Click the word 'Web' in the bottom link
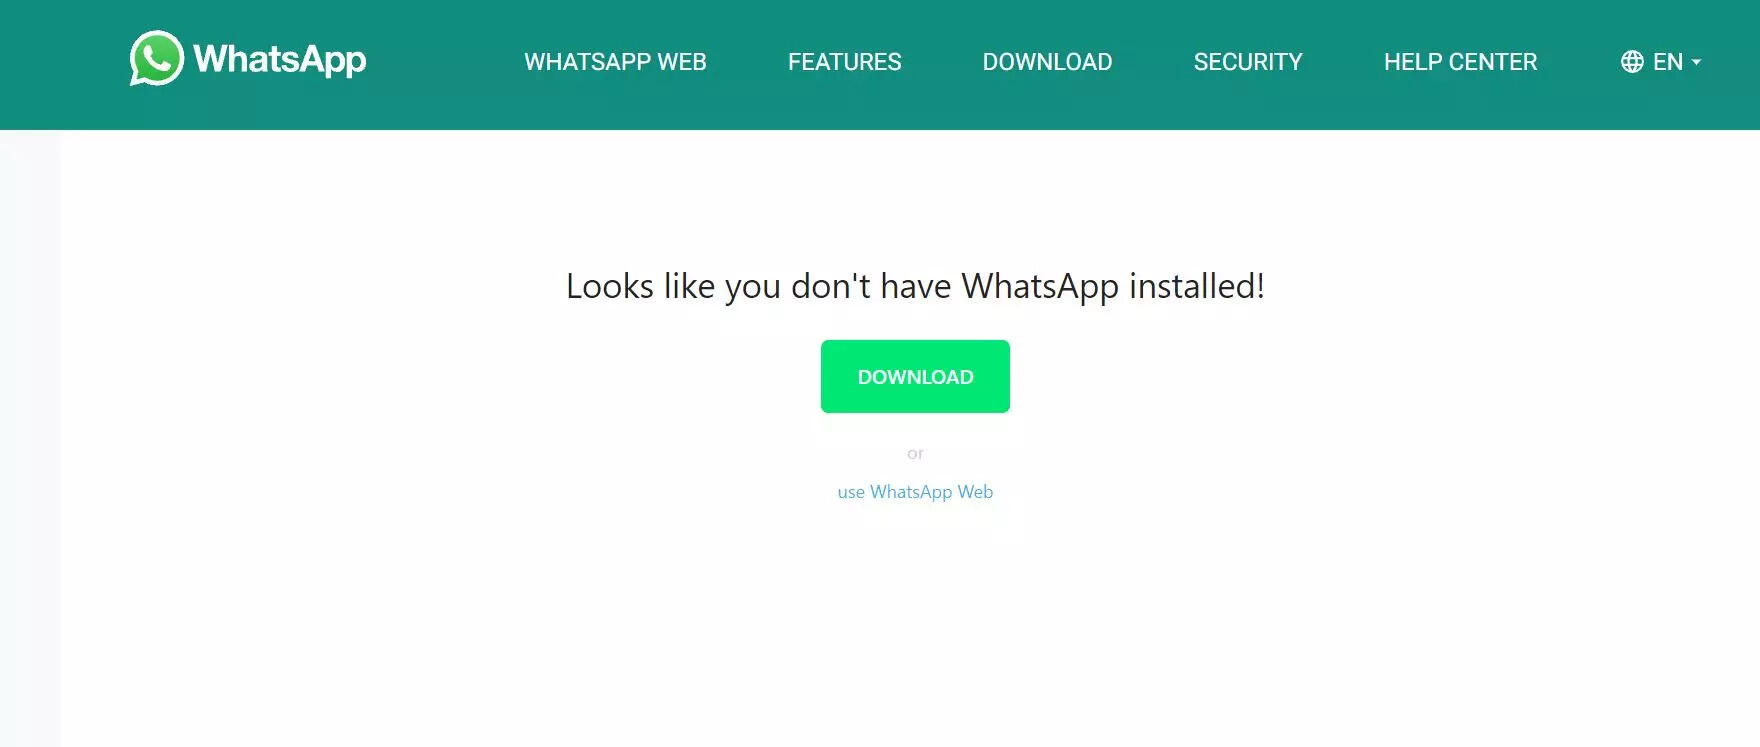The image size is (1760, 747). [x=975, y=492]
